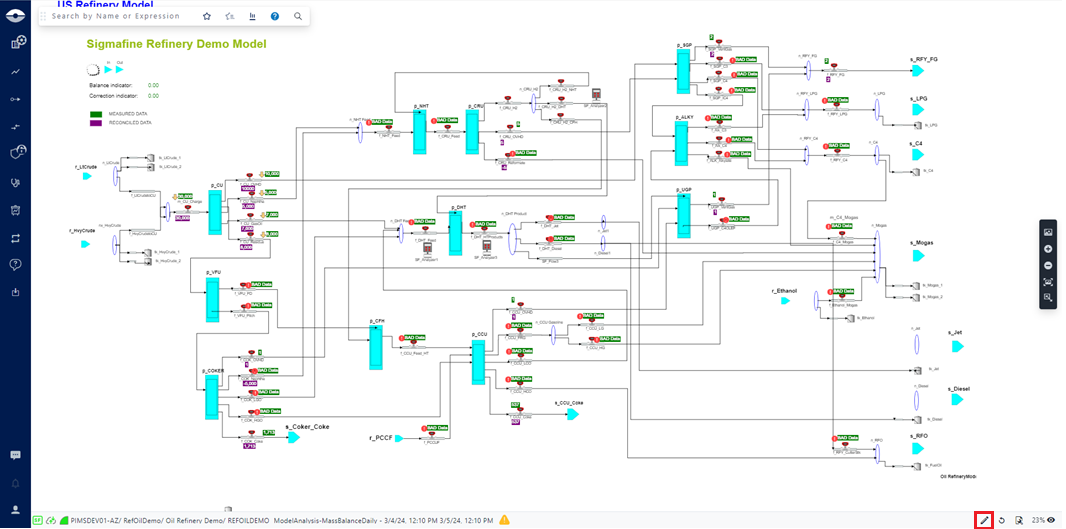The image size is (1066, 529).
Task: Click the refresh icon in status bar
Action: point(1002,520)
